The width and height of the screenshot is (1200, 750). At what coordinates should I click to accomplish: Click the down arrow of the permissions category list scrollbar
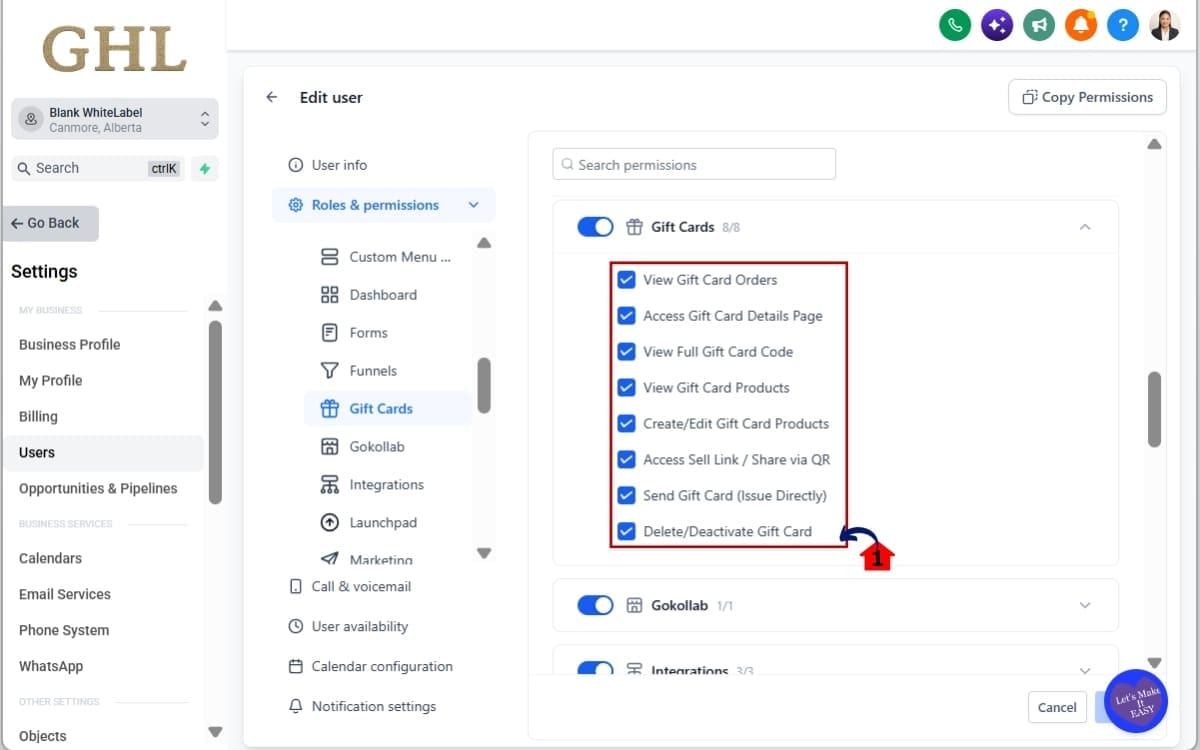[484, 553]
